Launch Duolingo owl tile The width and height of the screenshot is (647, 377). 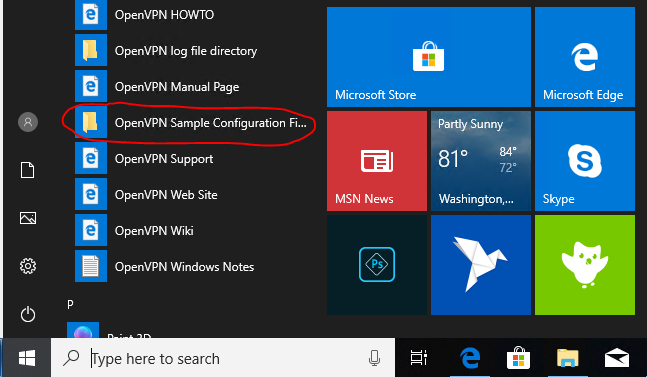(x=585, y=265)
